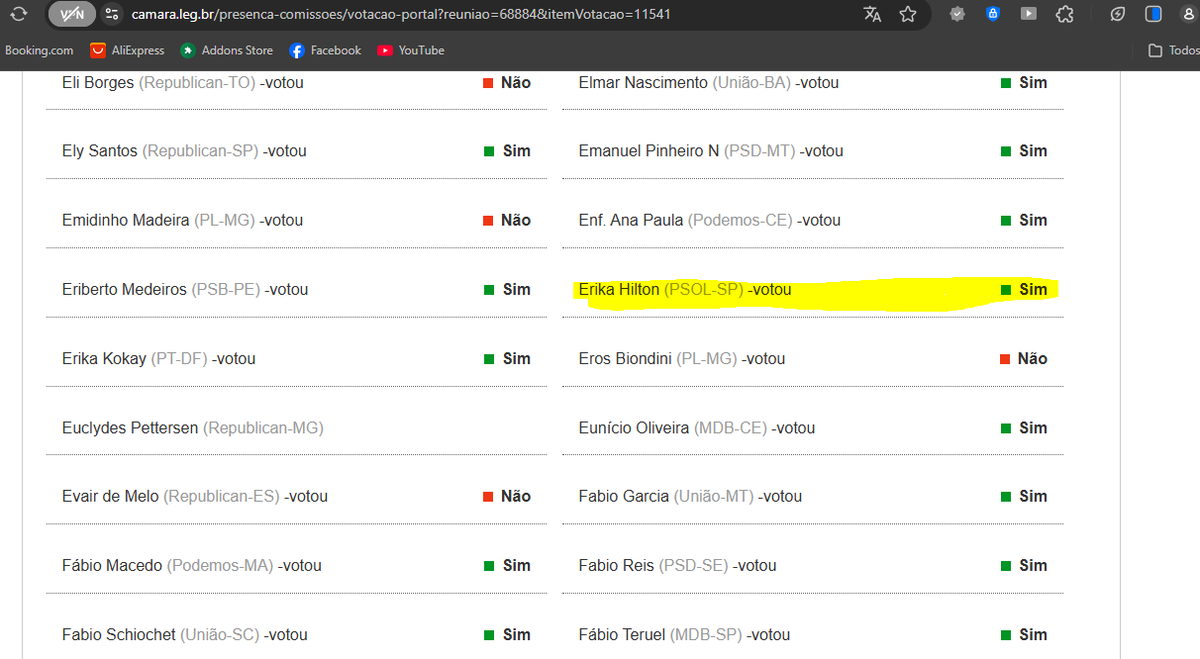Click the Sim vote of Fabio Reis

tap(1024, 565)
